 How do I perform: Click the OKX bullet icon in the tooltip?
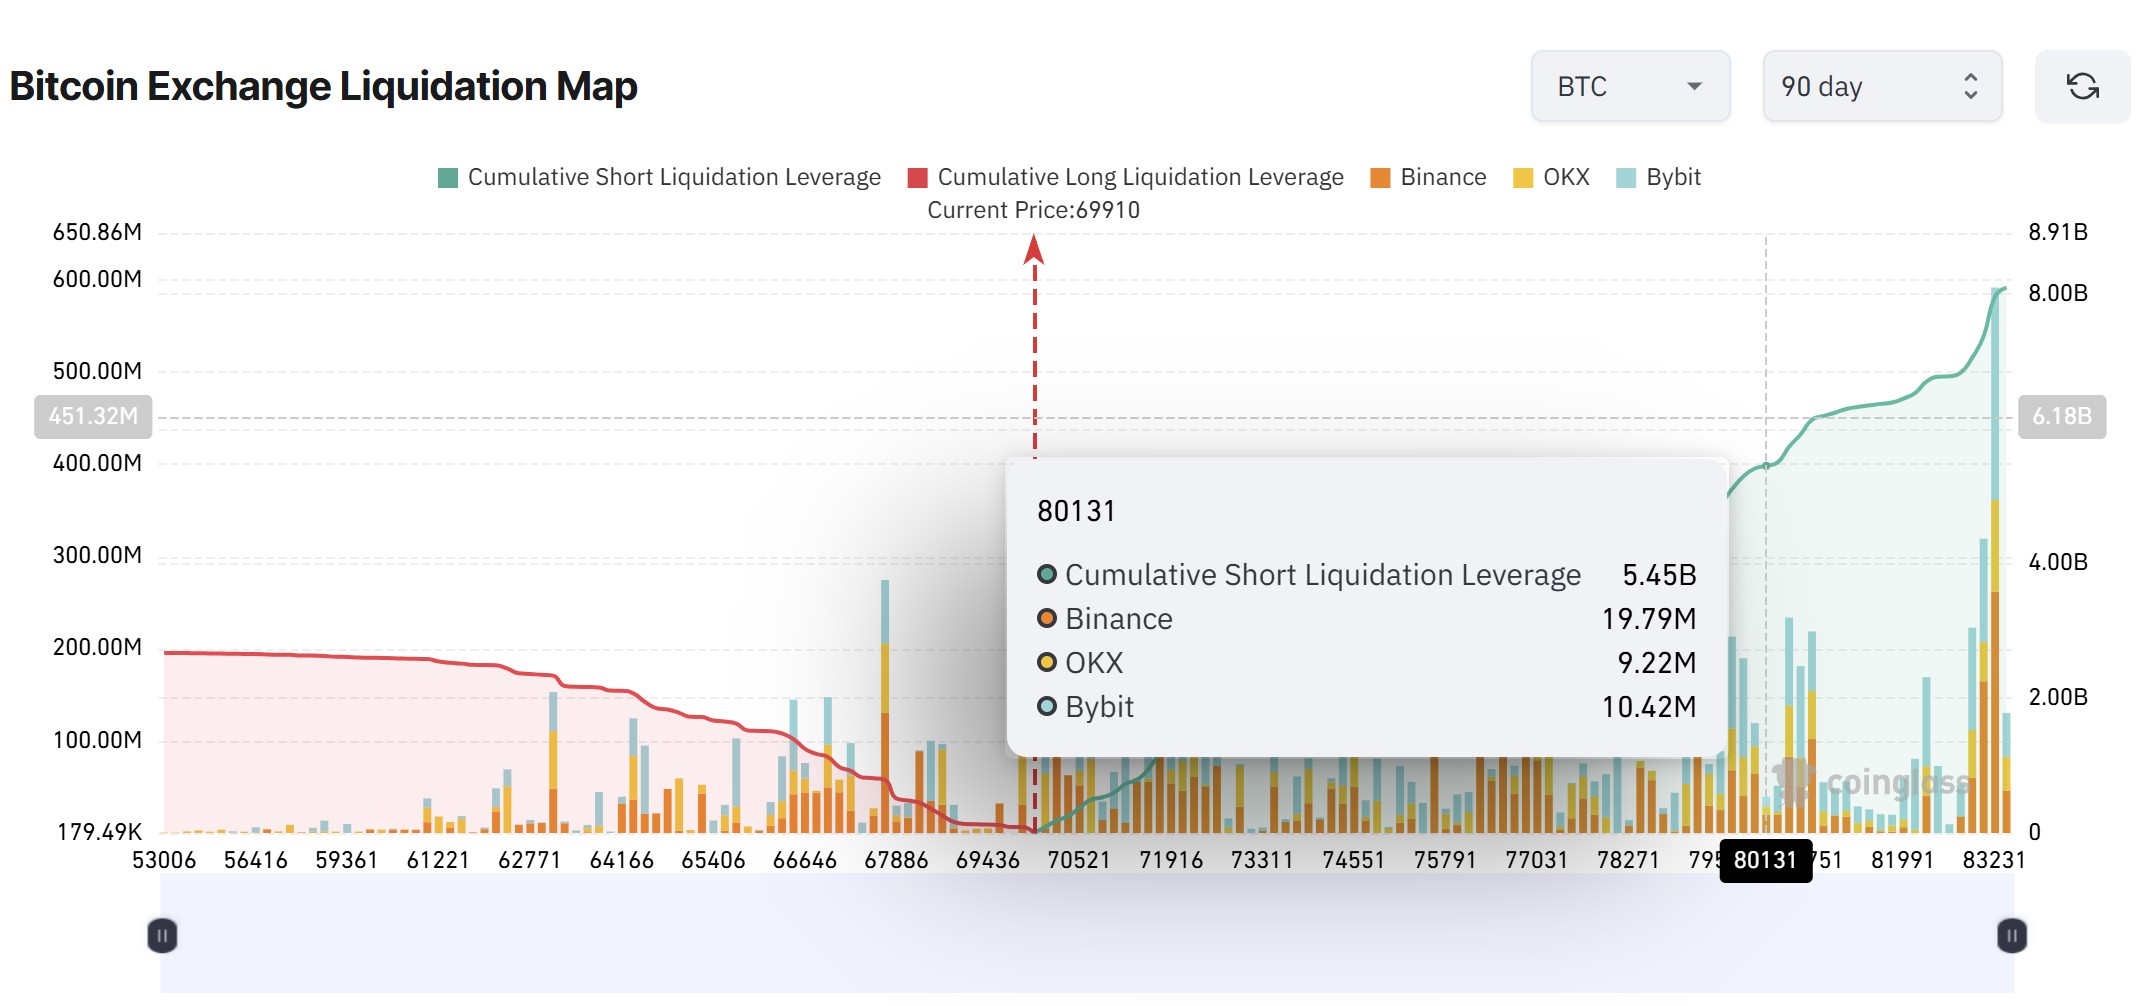(1046, 662)
